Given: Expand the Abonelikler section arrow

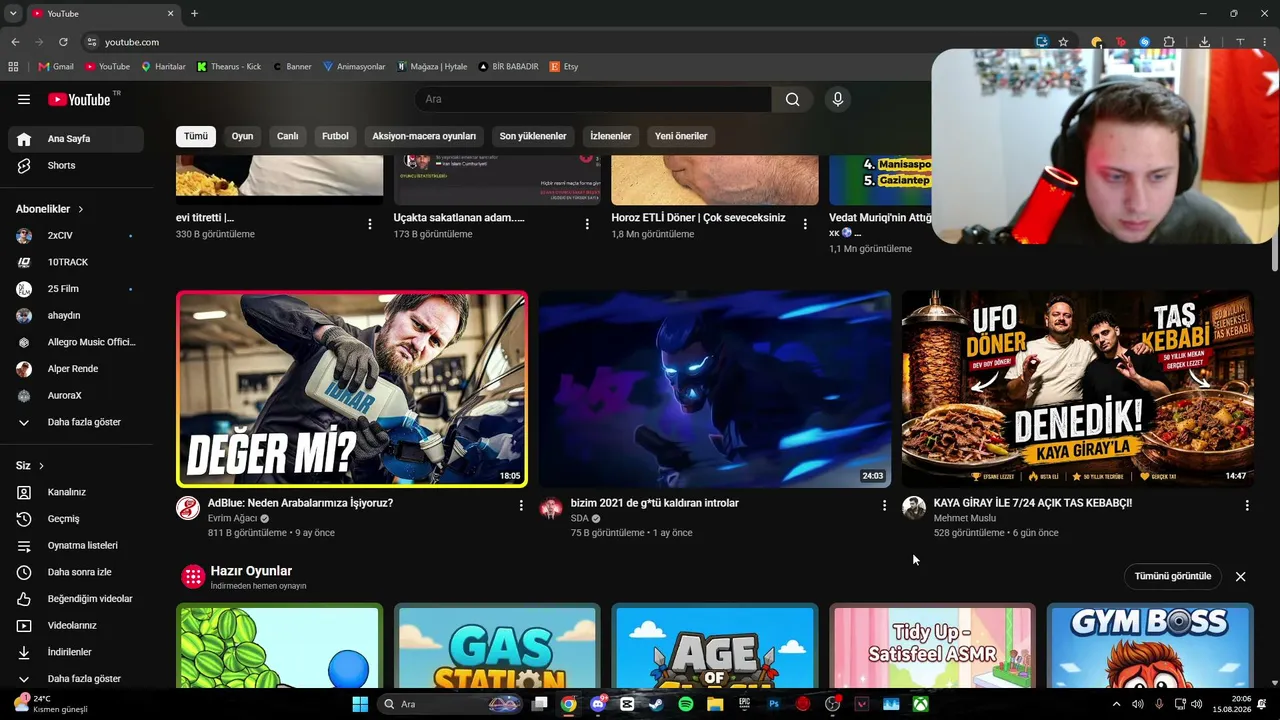Looking at the screenshot, I should (x=81, y=209).
